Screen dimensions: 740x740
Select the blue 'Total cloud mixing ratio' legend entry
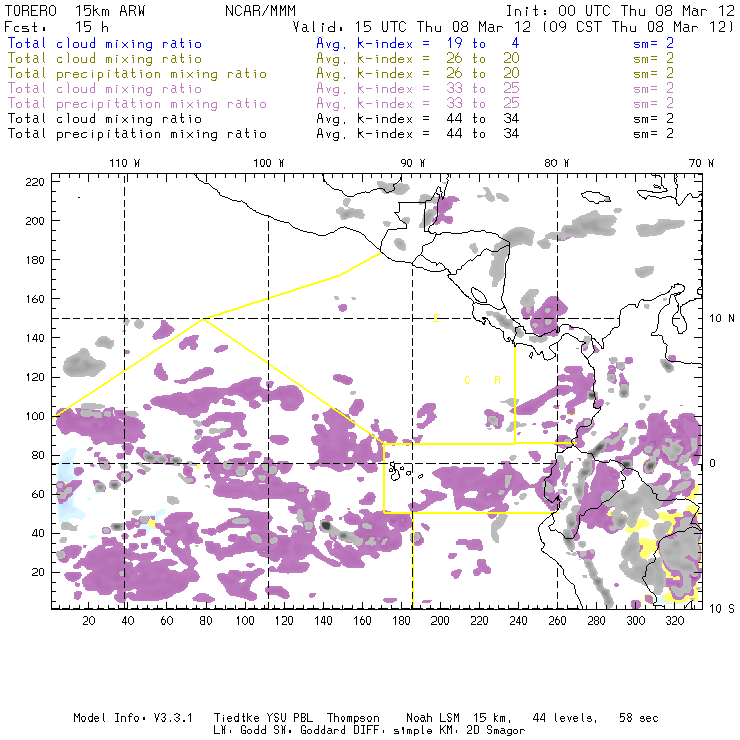[105, 44]
